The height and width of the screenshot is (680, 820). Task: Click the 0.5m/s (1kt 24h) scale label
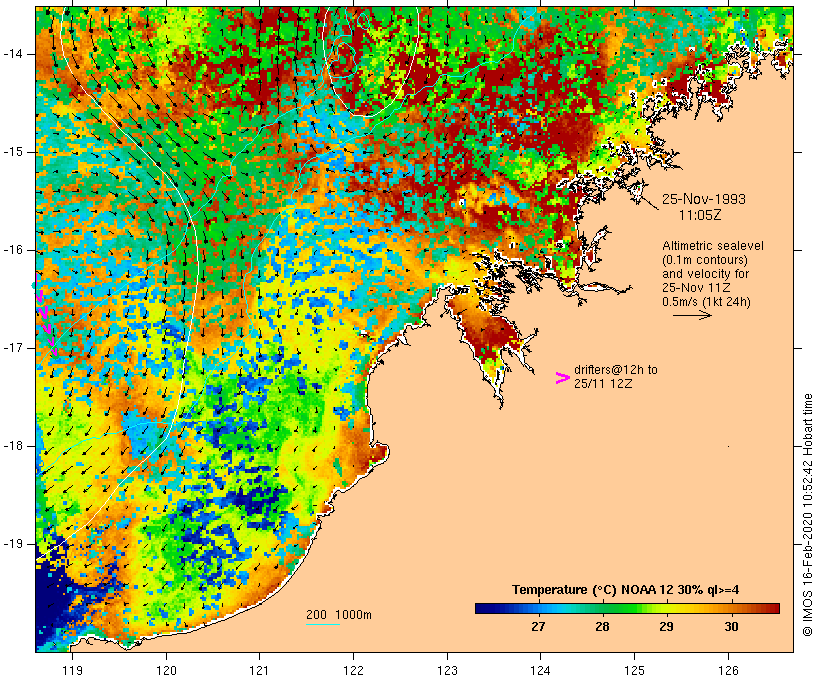(x=706, y=301)
